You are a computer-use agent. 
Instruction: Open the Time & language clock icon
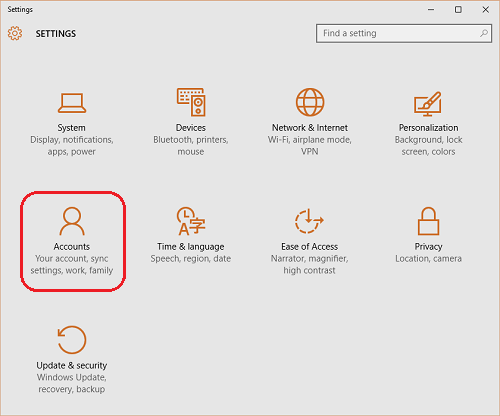pyautogui.click(x=191, y=221)
